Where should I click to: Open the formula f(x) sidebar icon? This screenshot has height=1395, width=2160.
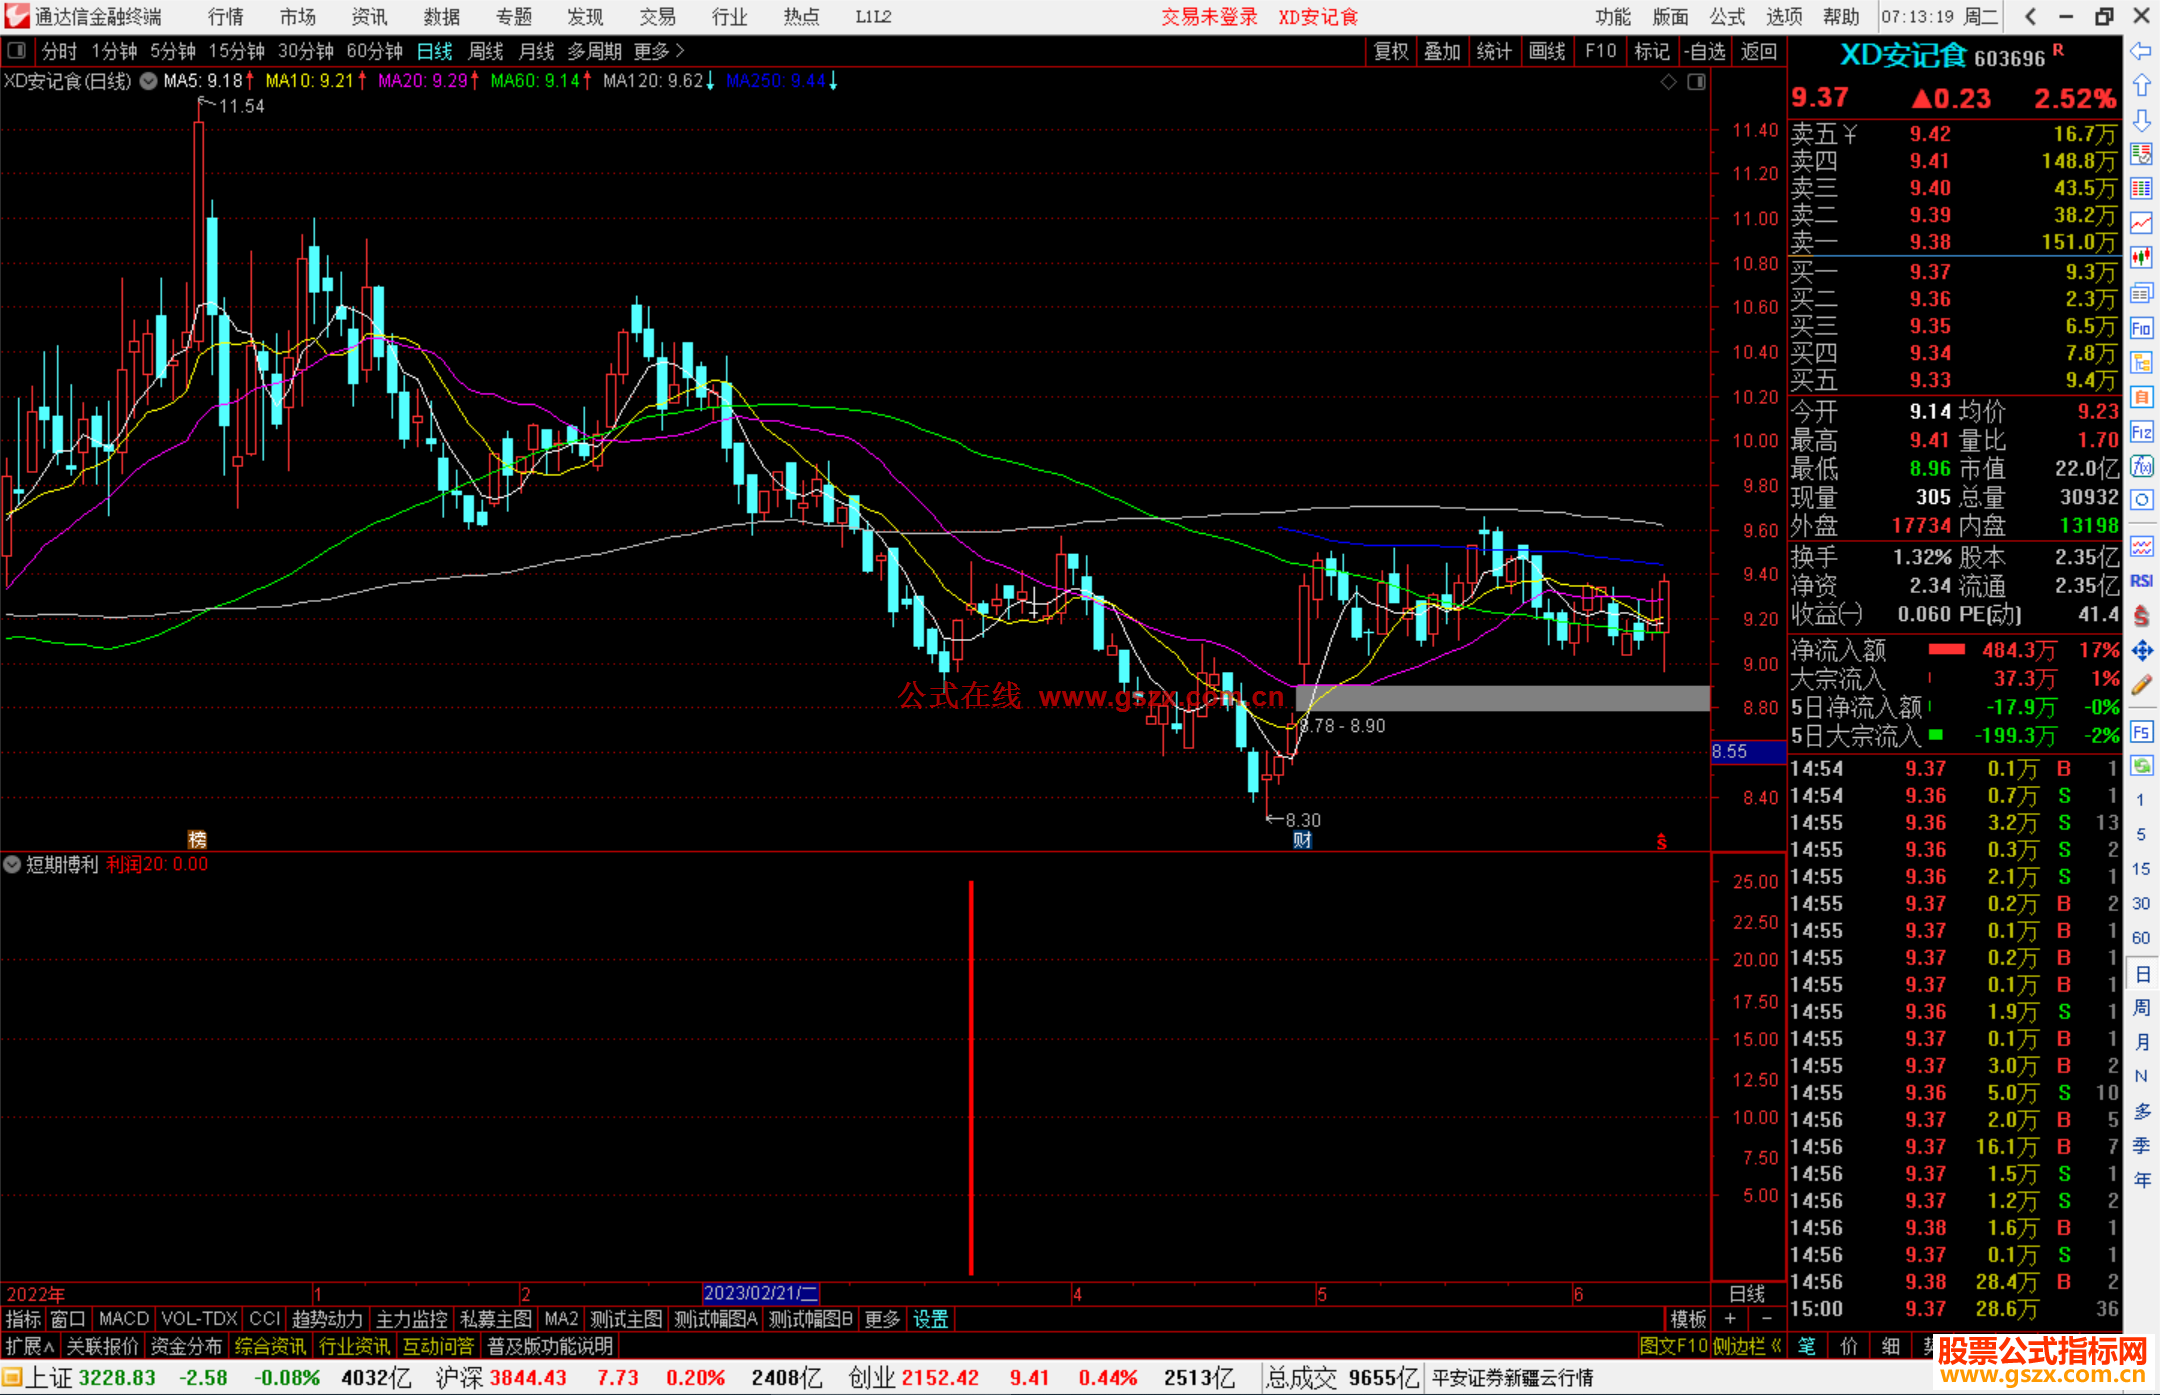pos(2141,466)
